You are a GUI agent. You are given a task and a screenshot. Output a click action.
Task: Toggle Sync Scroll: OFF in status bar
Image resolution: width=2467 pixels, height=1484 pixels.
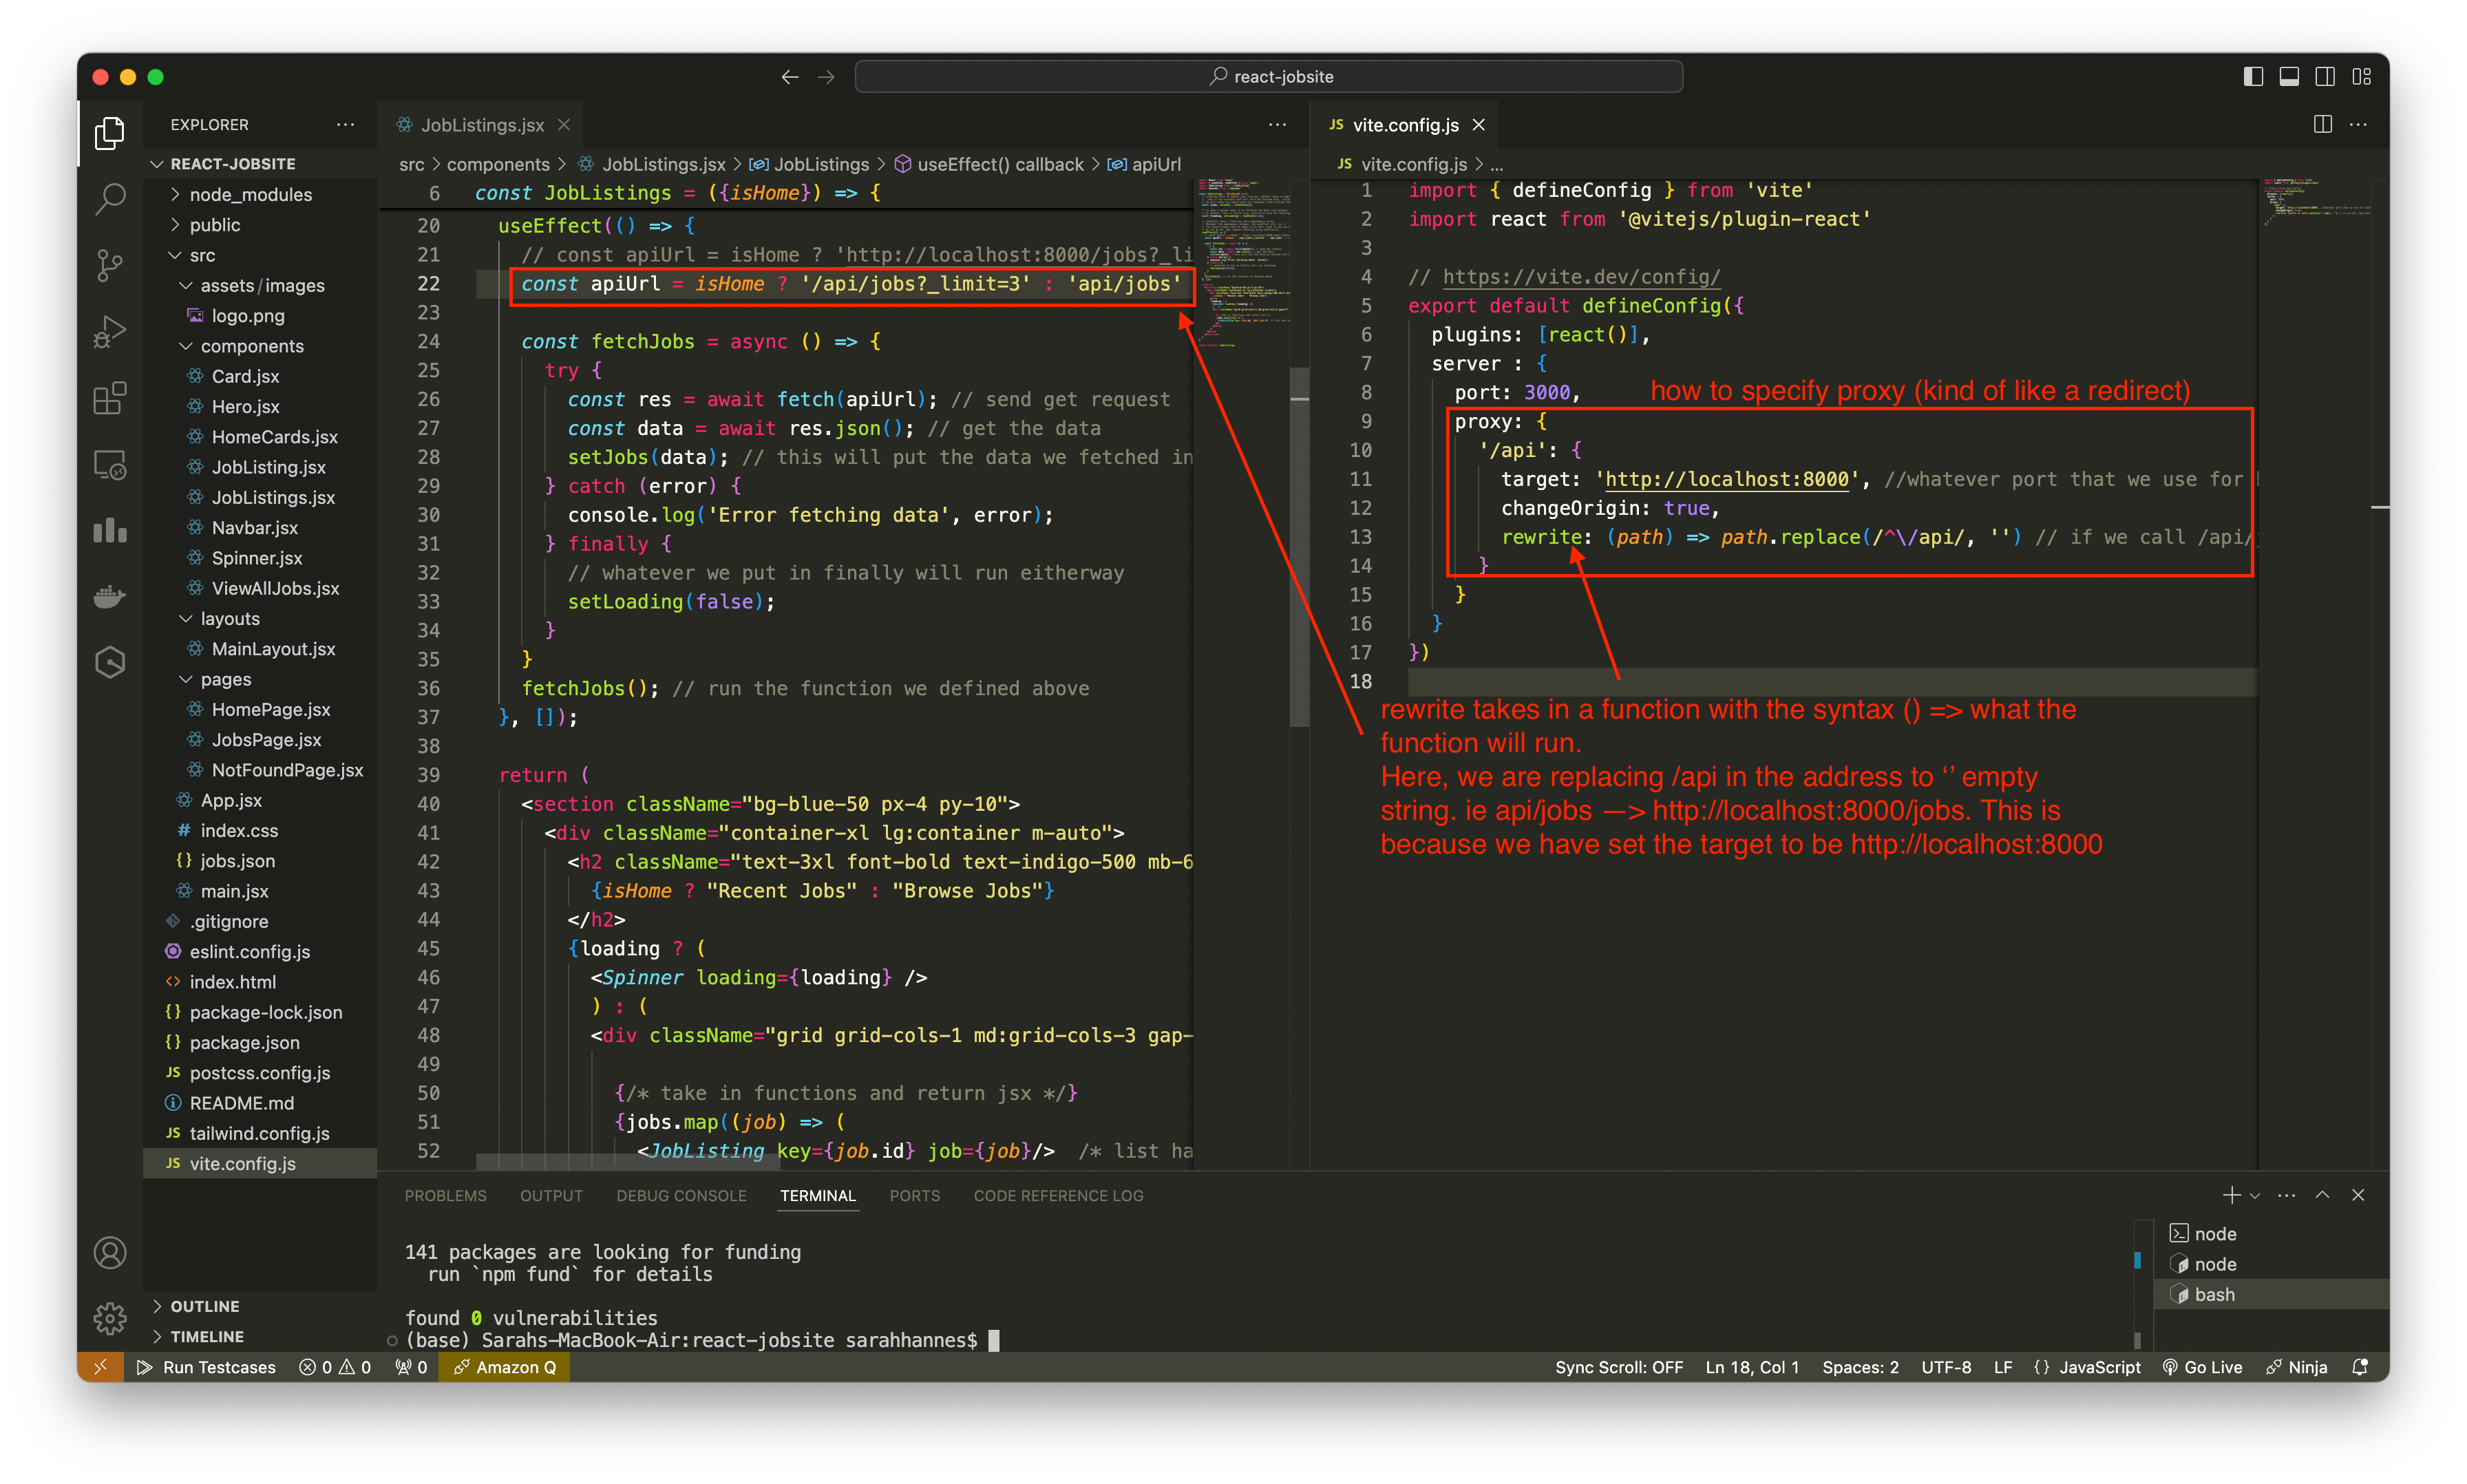pyautogui.click(x=1618, y=1367)
